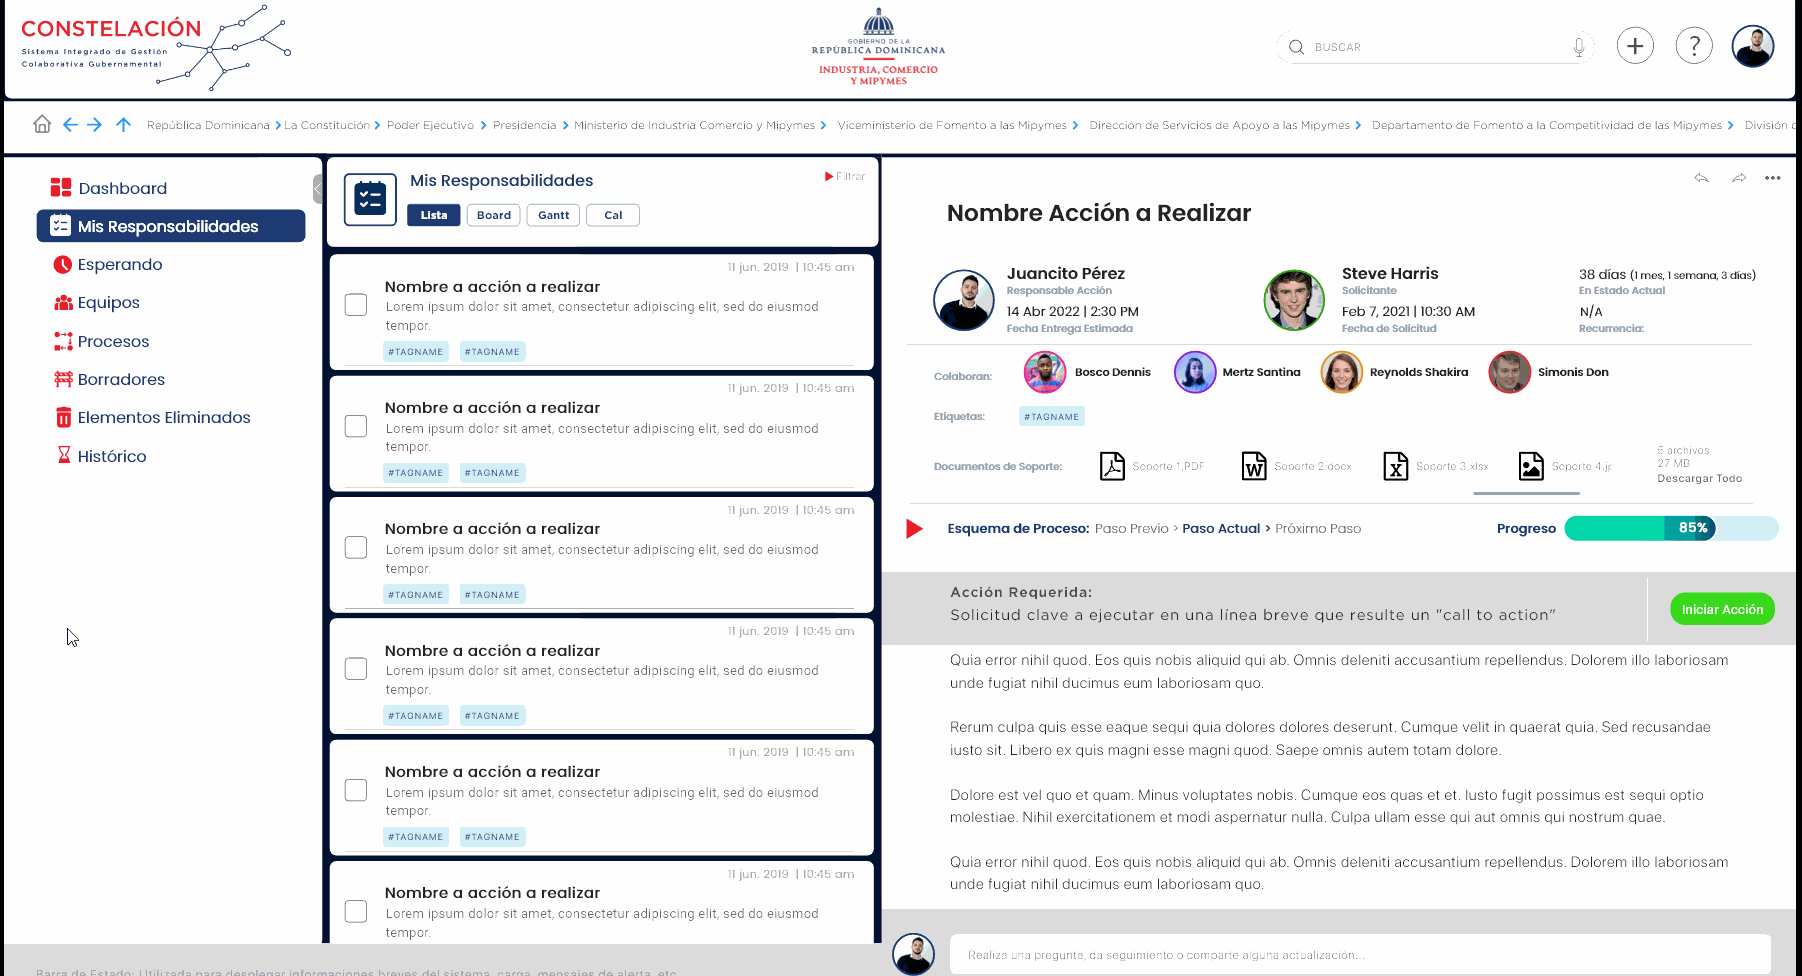
Task: Click the microphone icon in the search bar
Action: coord(1579,47)
